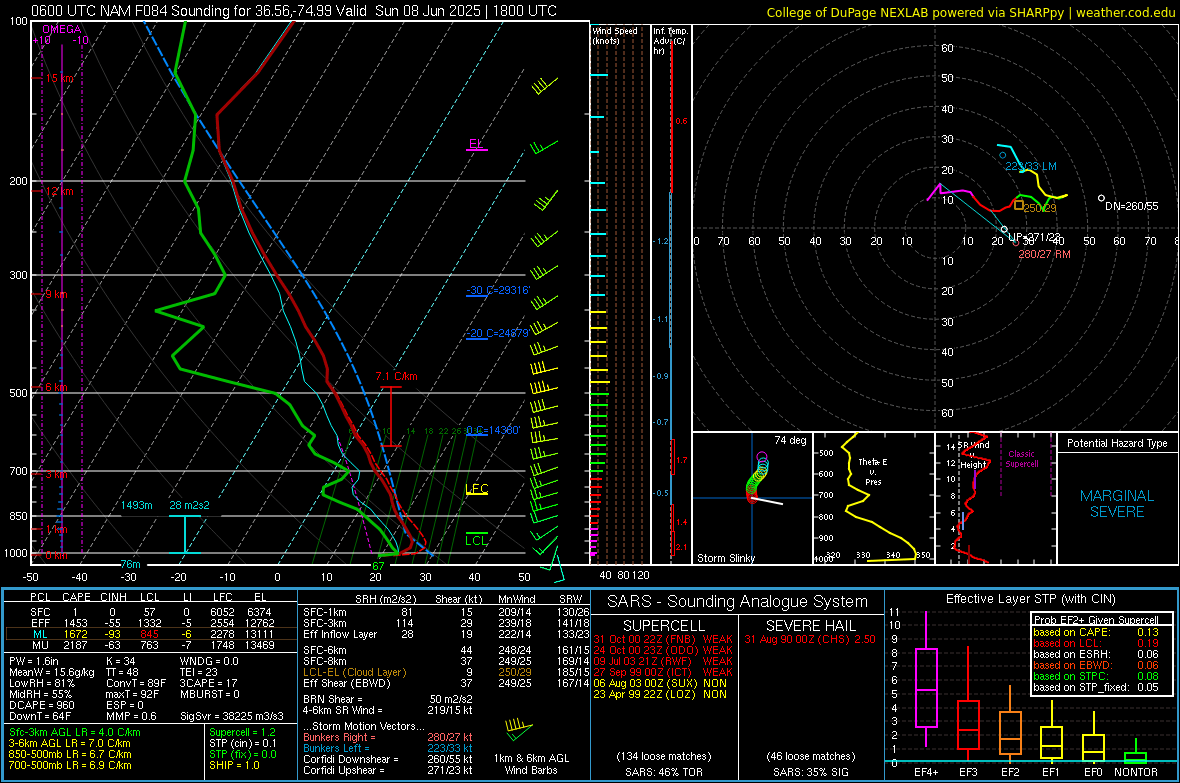Click the 06 Aug 03 00Z (SUX) NON analog
This screenshot has height=783, width=1180.
(660, 683)
